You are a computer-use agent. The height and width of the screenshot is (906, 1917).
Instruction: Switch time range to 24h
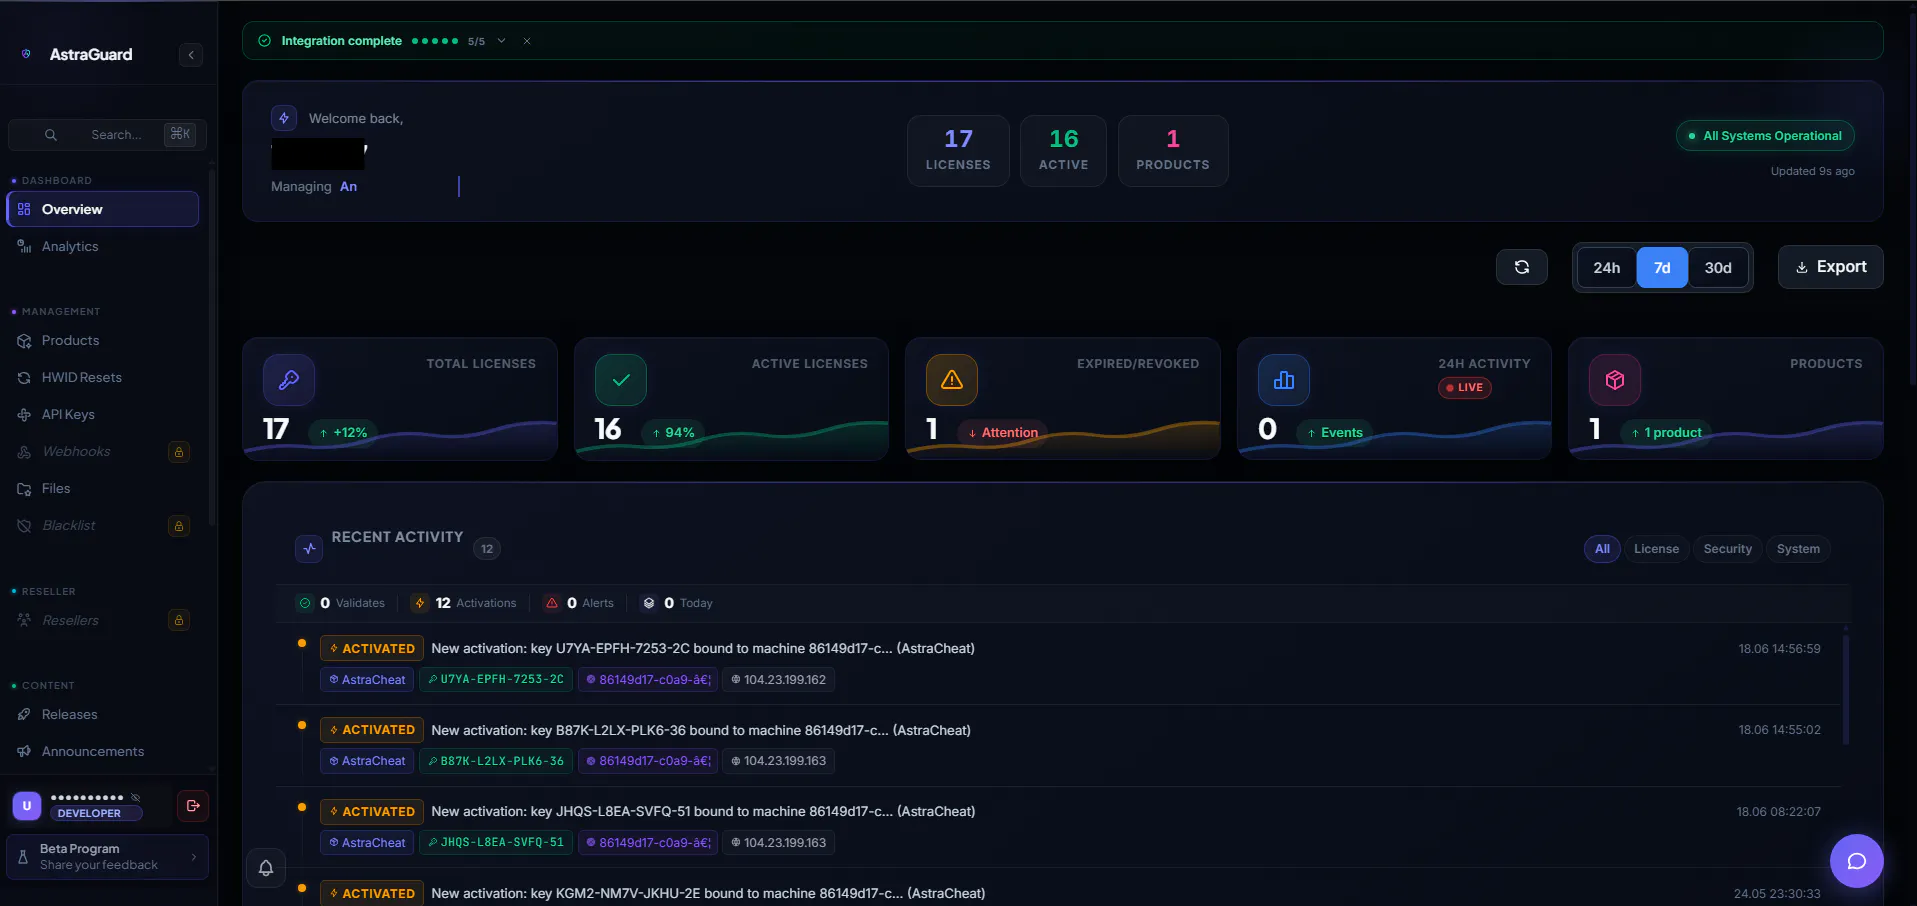[x=1607, y=268]
